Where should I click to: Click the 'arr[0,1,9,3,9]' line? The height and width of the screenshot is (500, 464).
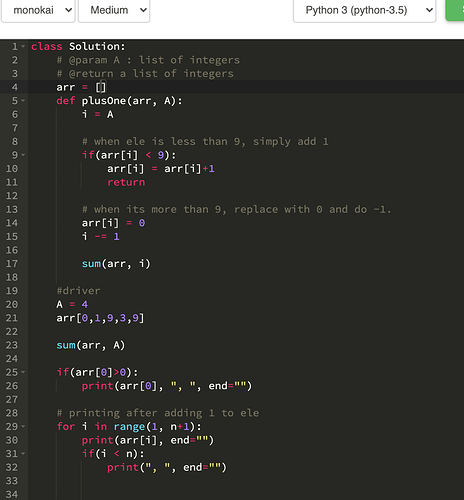click(x=100, y=318)
